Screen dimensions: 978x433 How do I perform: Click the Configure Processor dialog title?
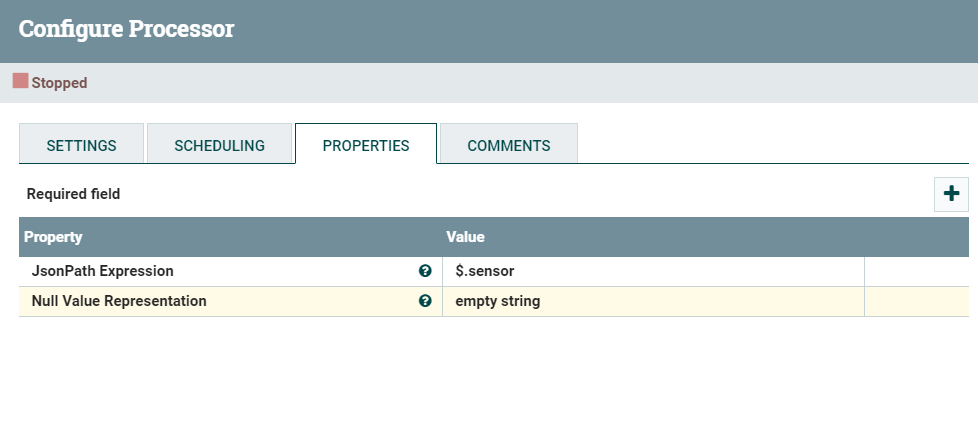point(127,29)
